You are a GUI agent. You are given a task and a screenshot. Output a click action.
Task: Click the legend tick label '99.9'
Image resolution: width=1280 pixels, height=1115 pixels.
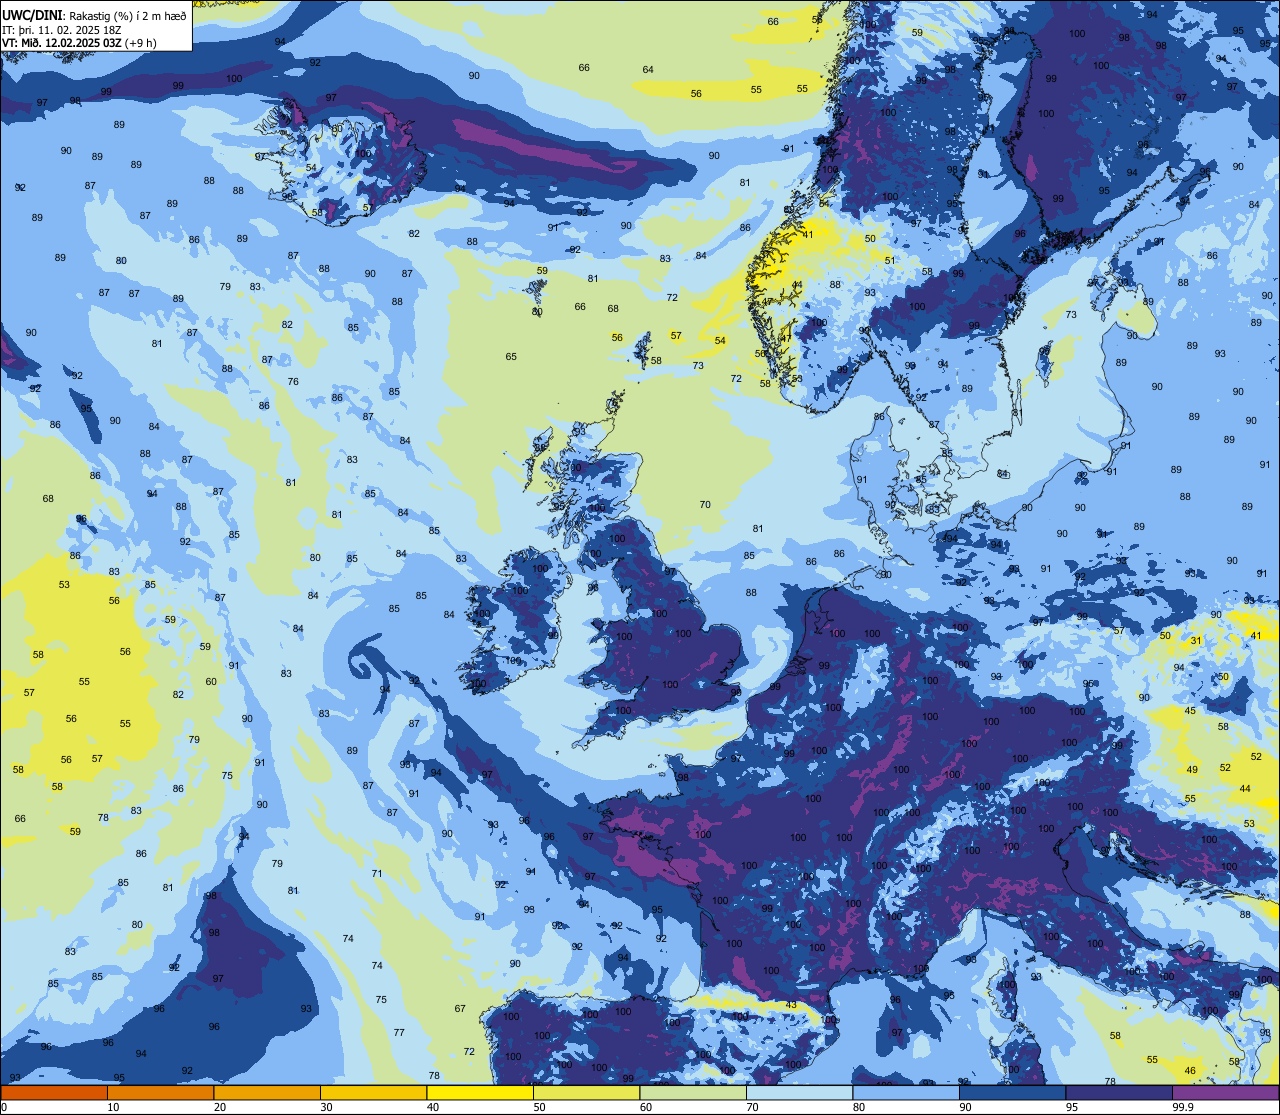click(1183, 1107)
